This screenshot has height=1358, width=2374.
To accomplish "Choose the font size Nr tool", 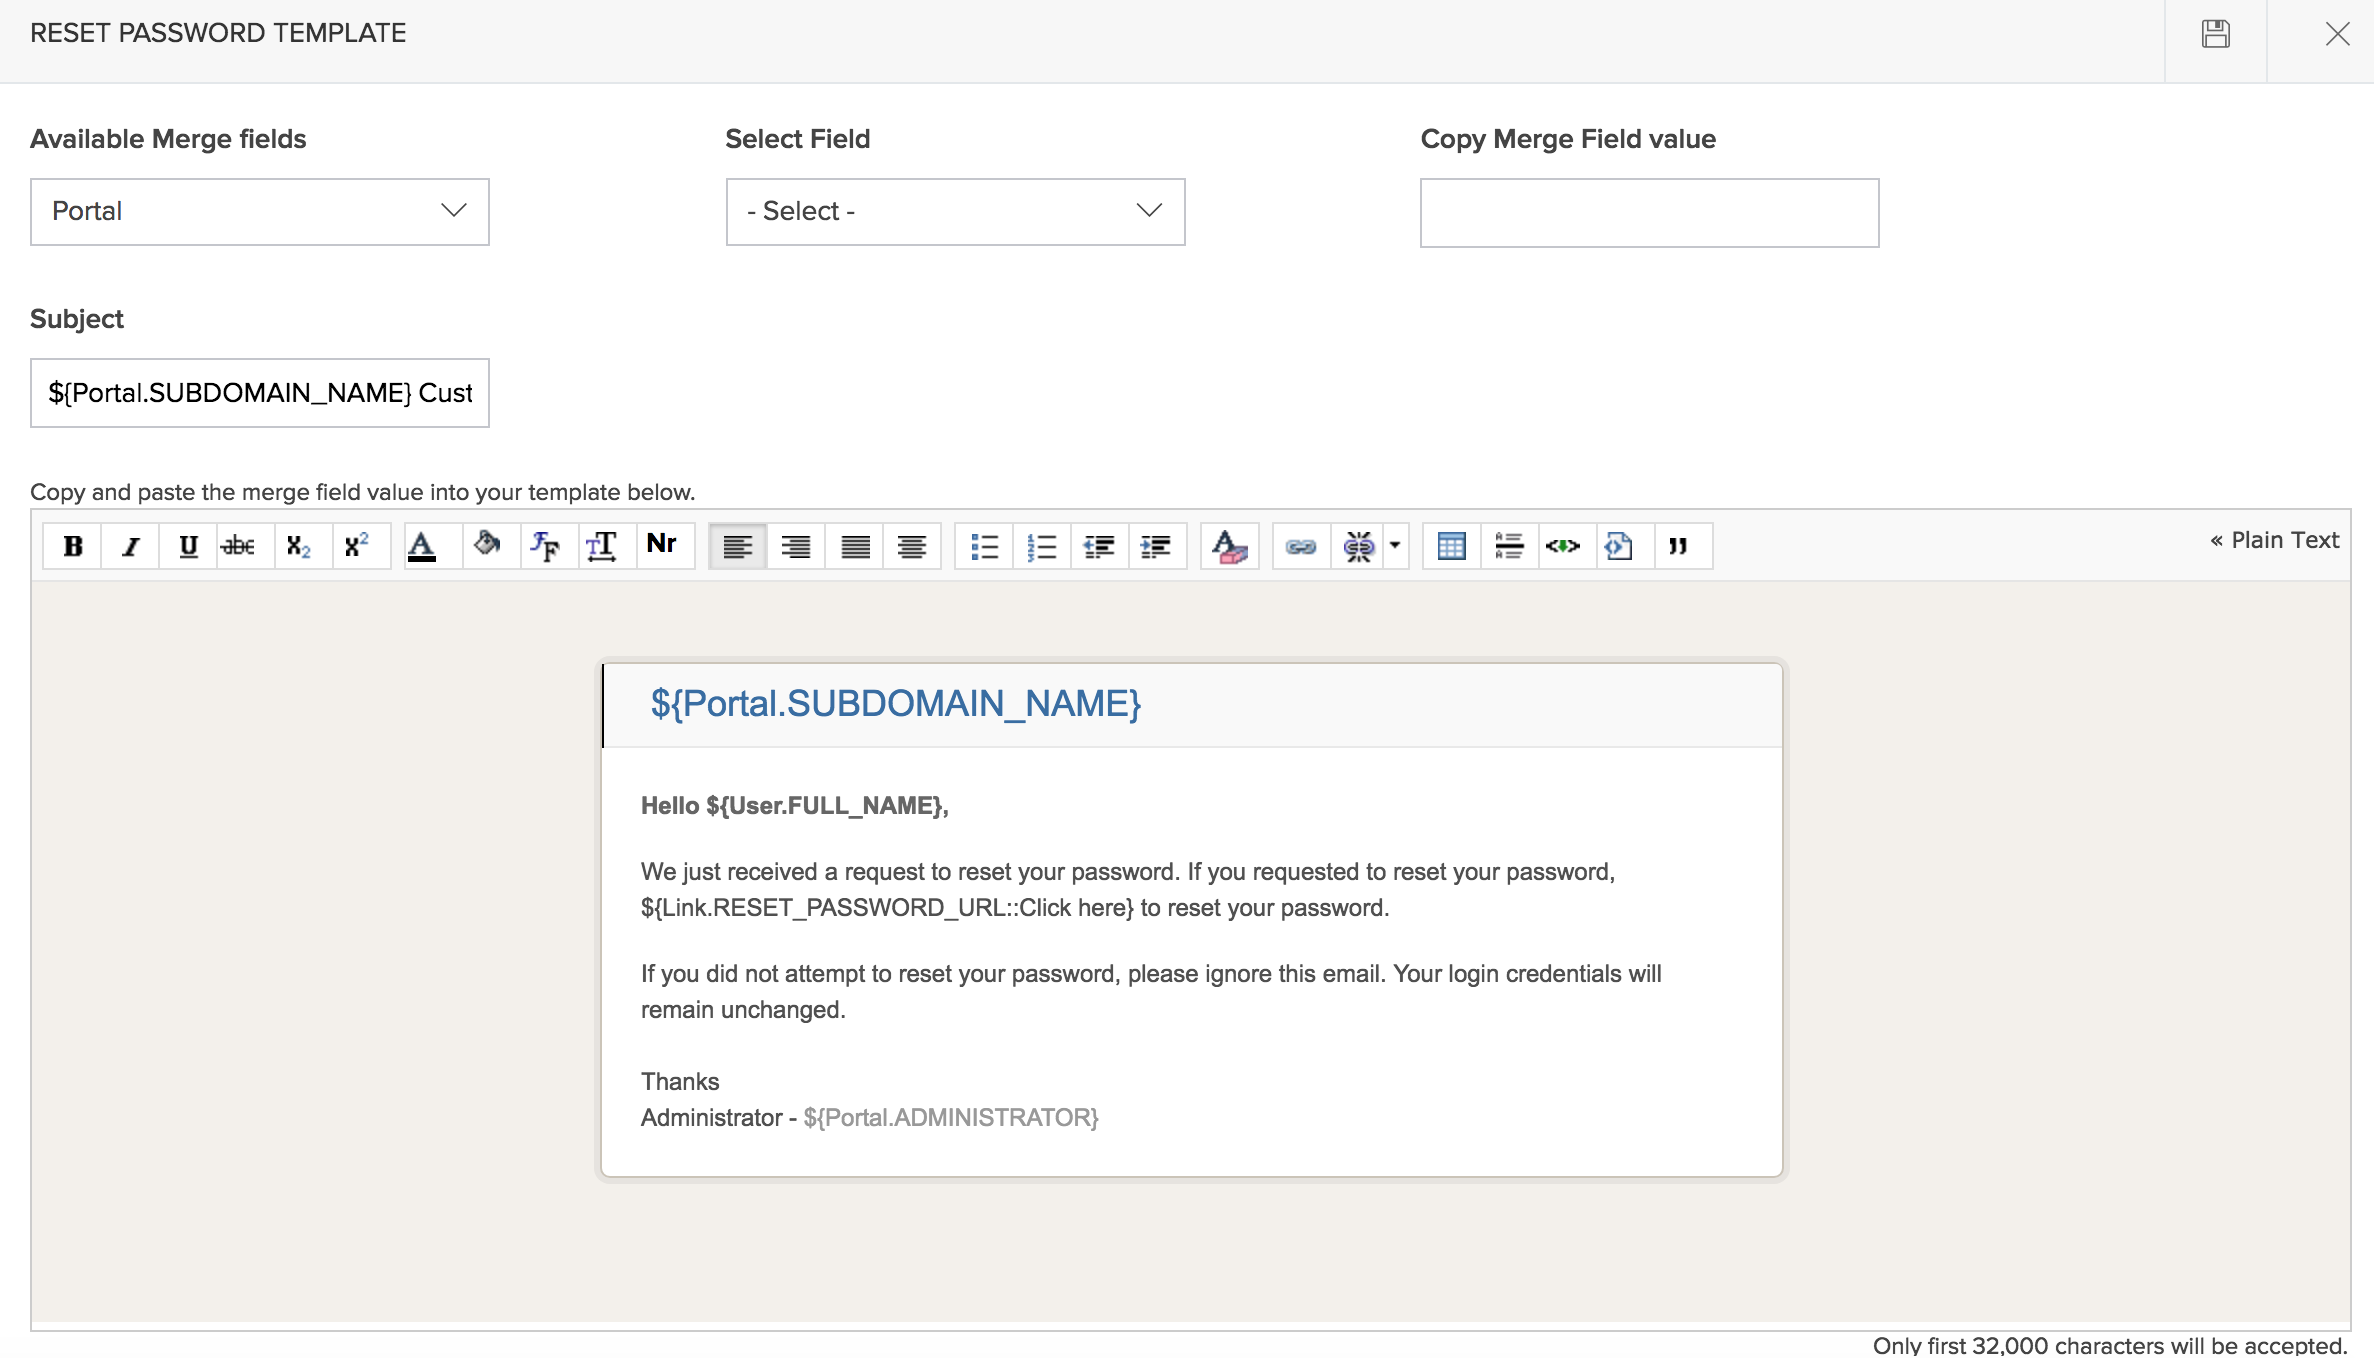I will click(x=662, y=544).
